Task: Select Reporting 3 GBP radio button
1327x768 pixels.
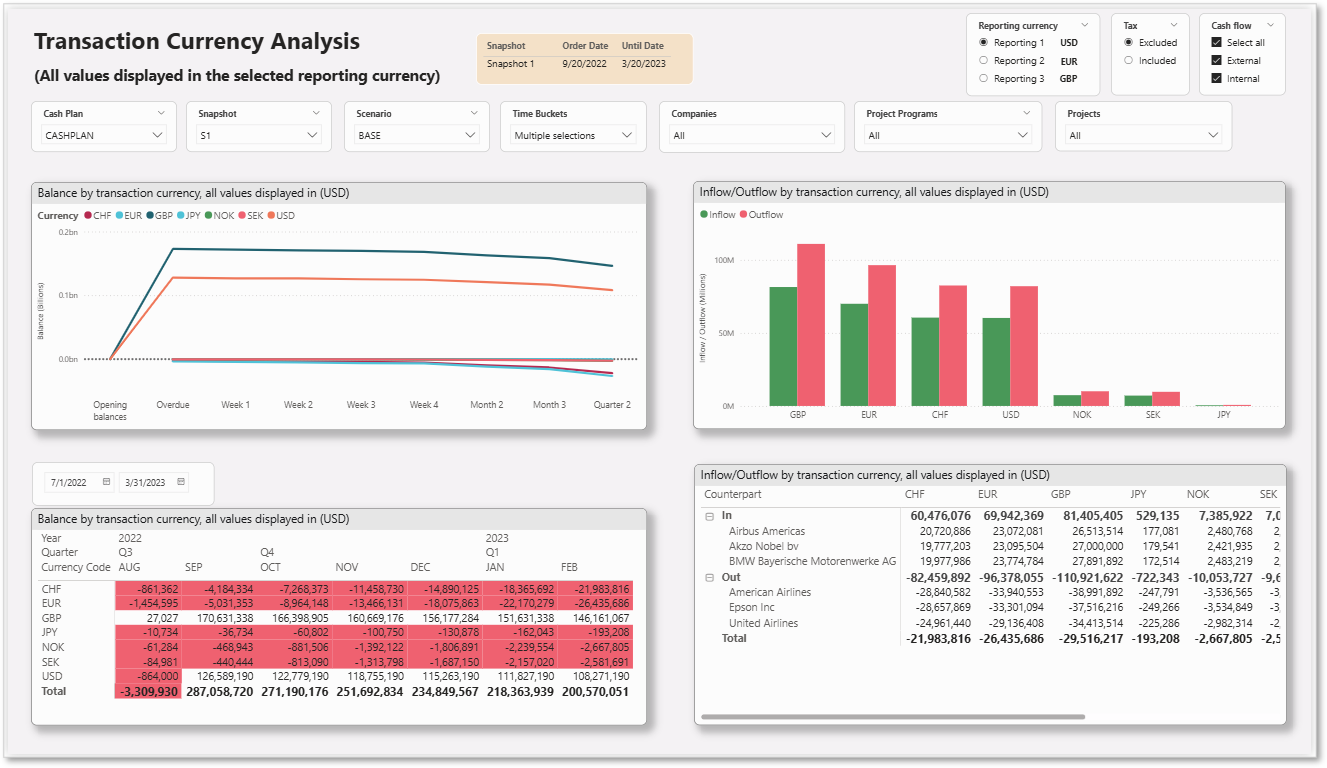Action: [984, 78]
